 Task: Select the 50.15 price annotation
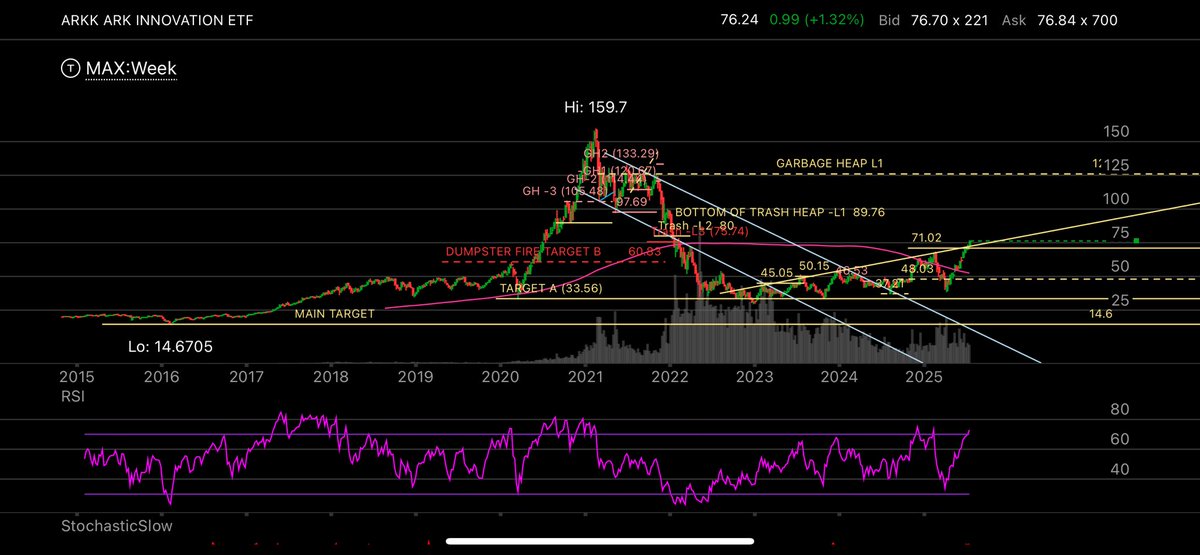tap(814, 266)
